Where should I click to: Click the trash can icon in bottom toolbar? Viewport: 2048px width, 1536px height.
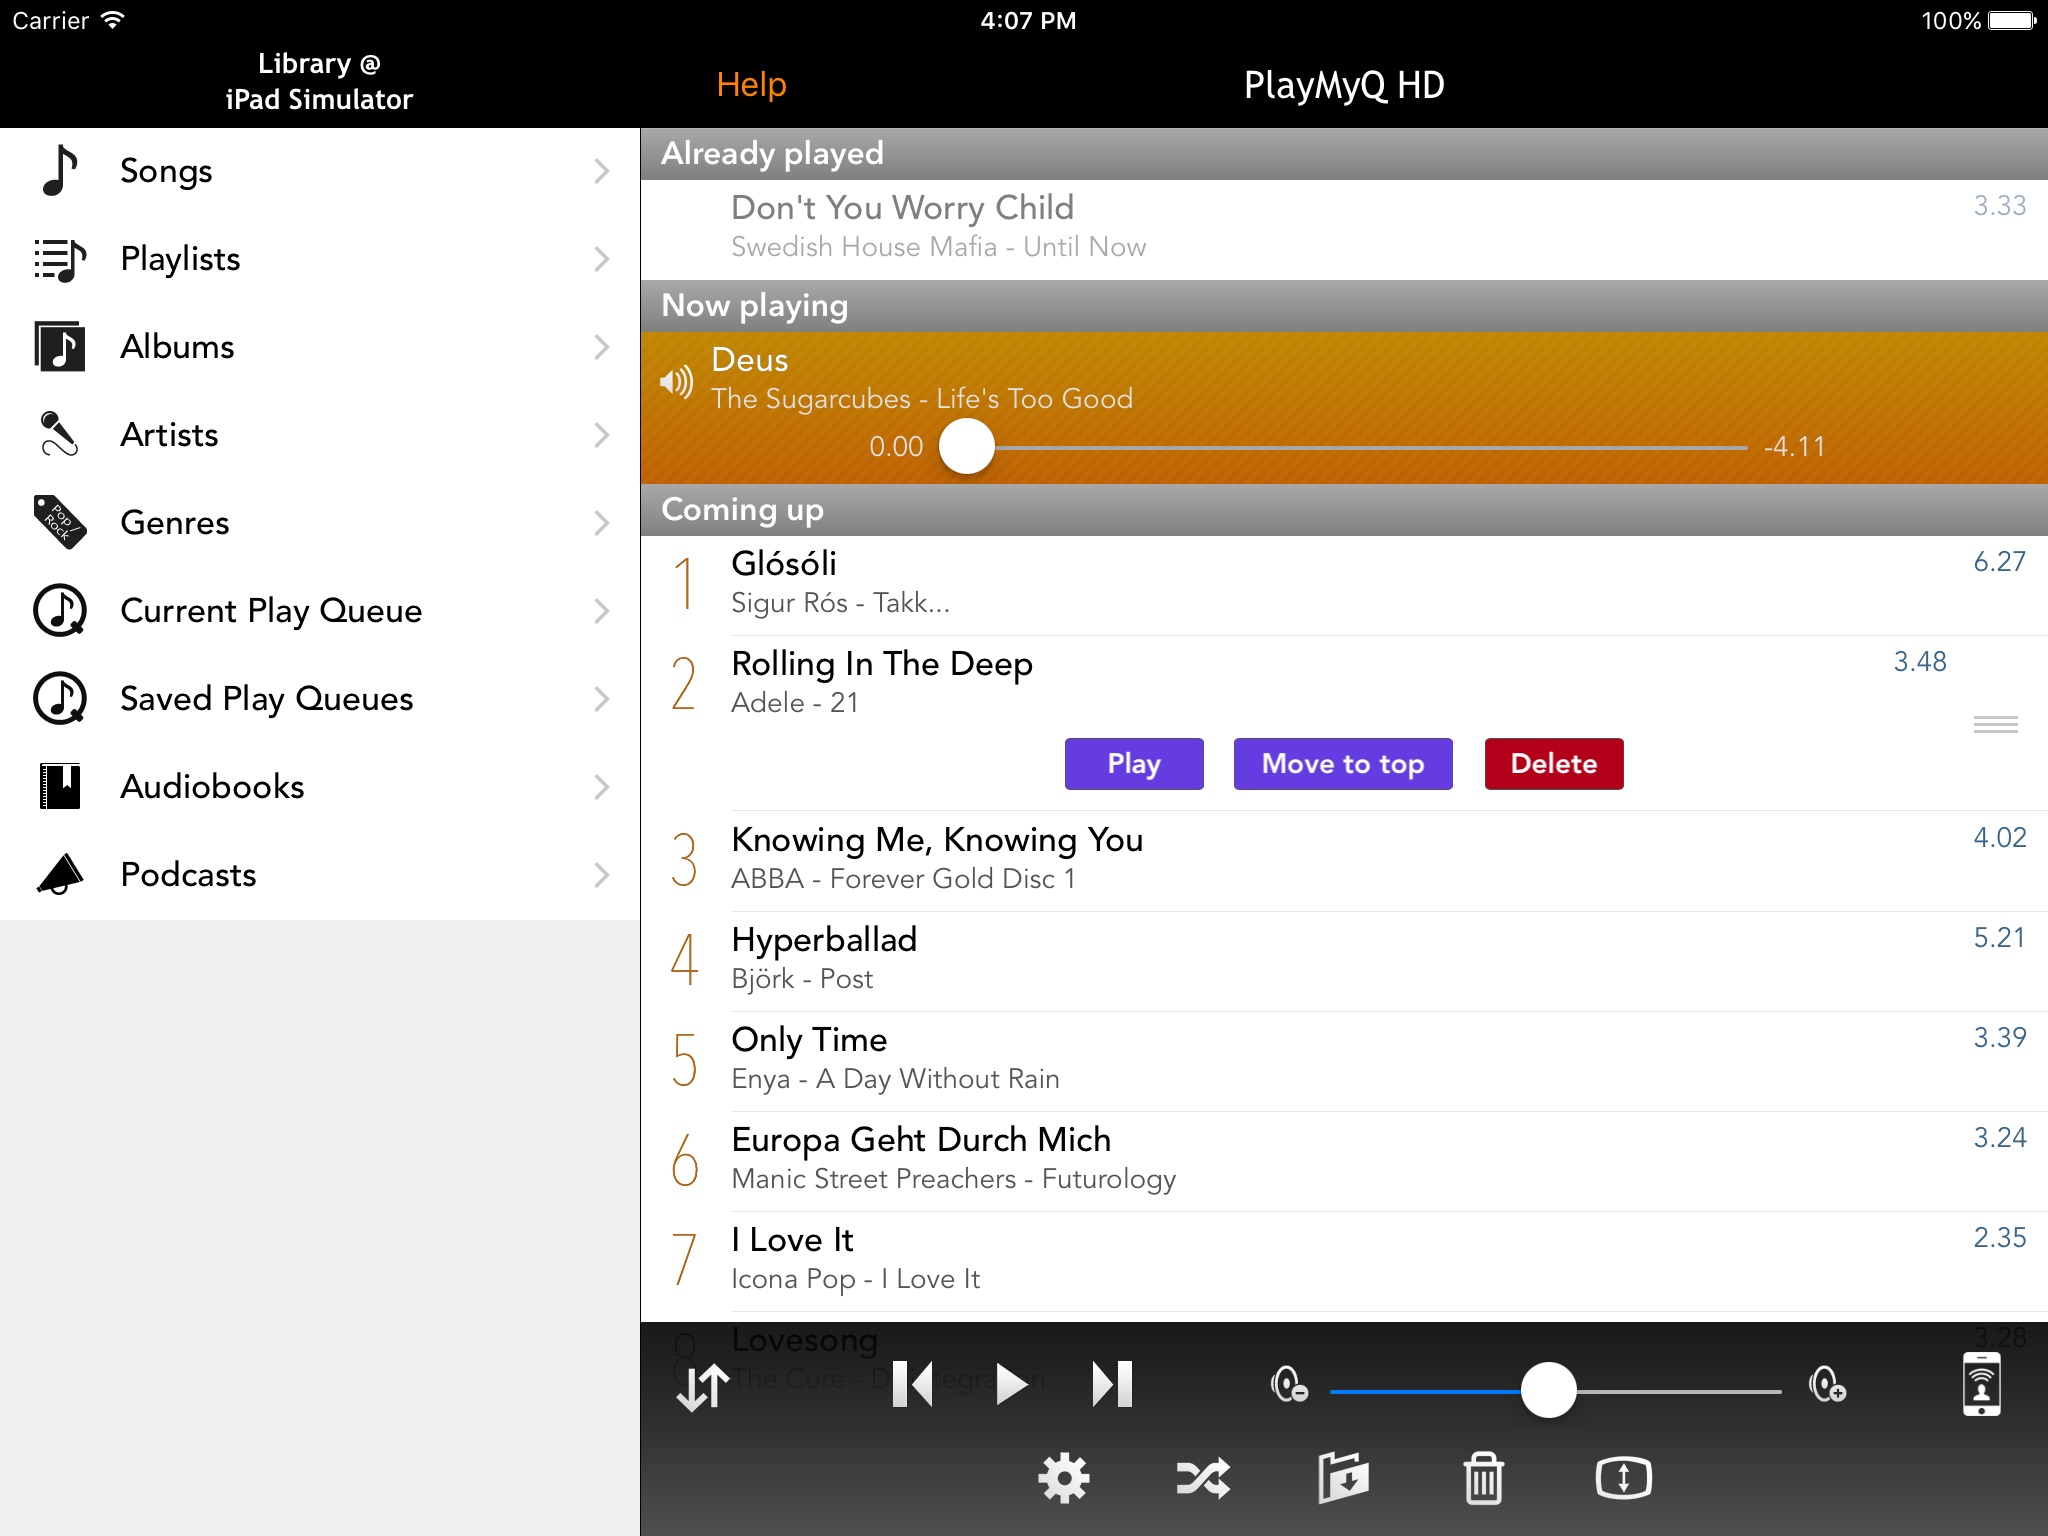pos(1483,1478)
